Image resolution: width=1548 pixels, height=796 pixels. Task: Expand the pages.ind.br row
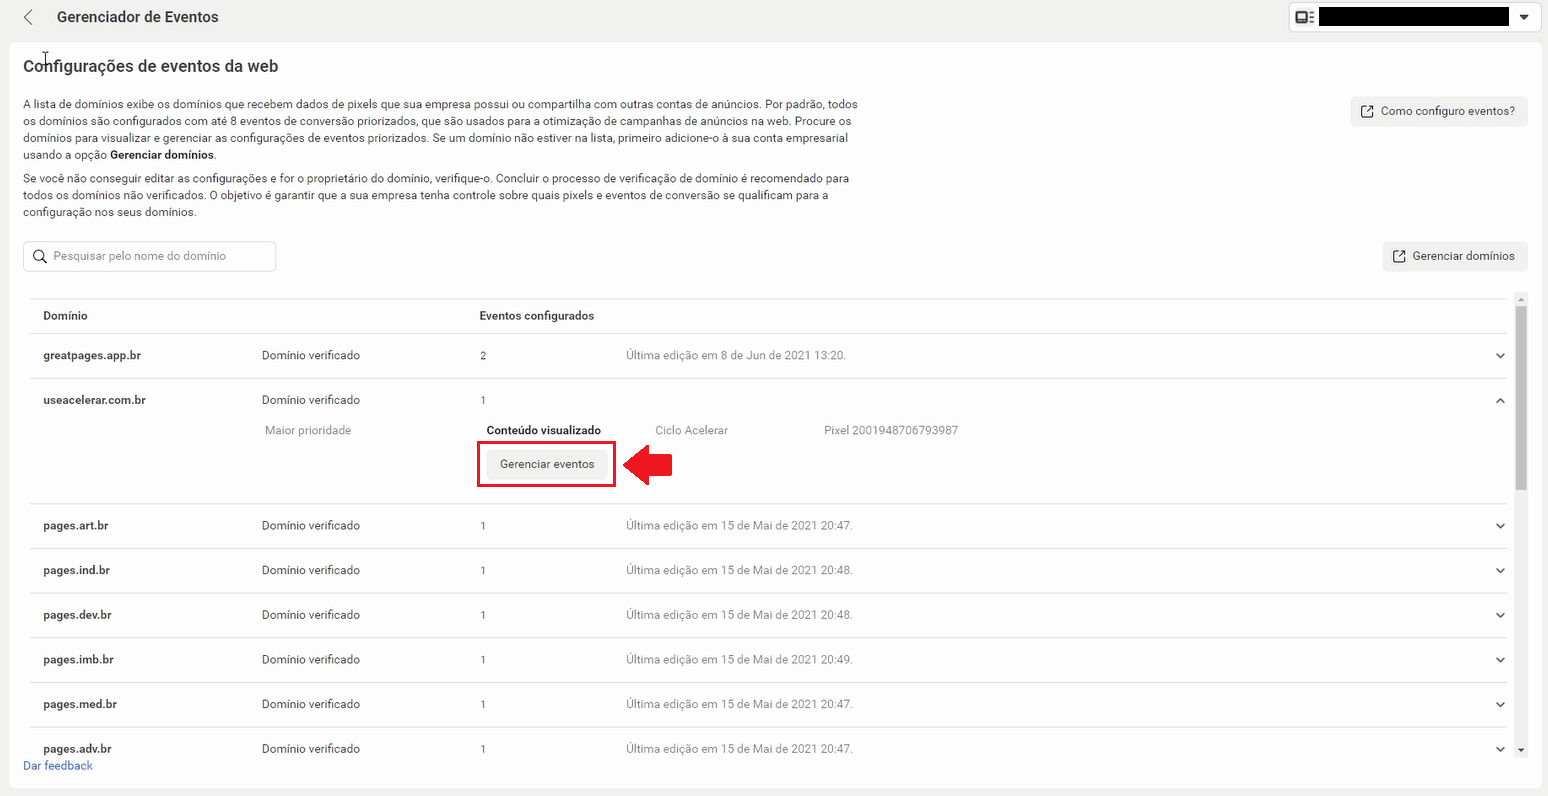1500,571
